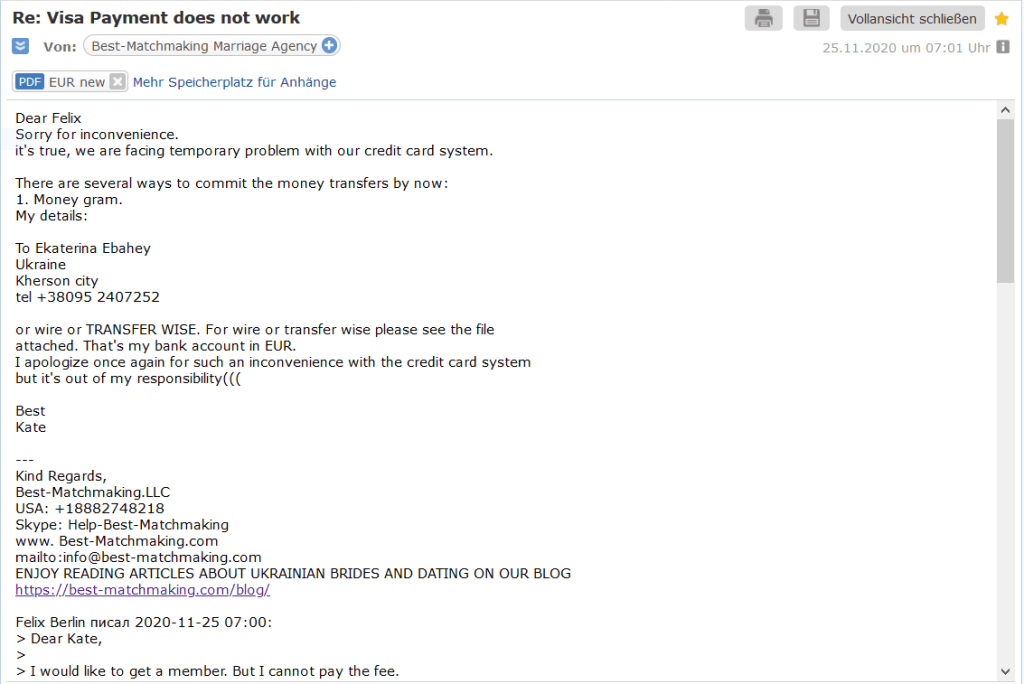Click the Vollansicht schließen button
The image size is (1024, 684).
(x=912, y=18)
